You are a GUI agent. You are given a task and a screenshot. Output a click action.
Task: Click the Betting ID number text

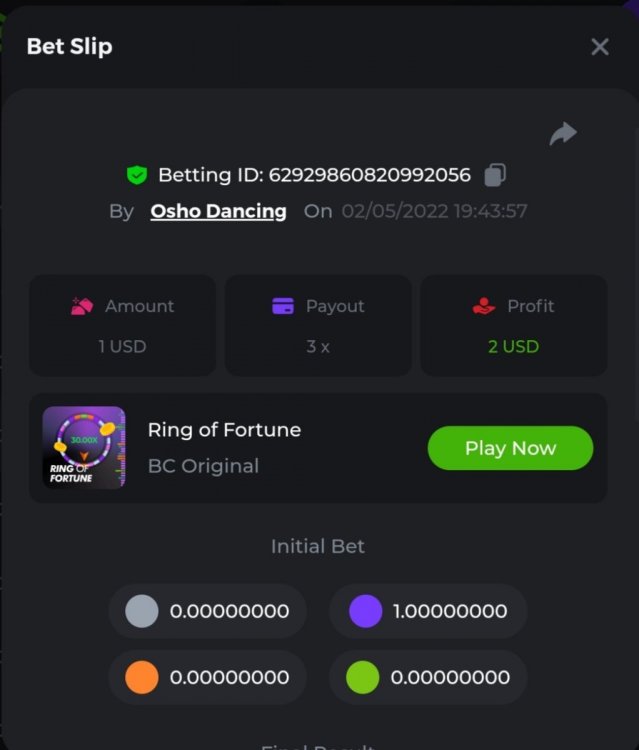coord(369,175)
